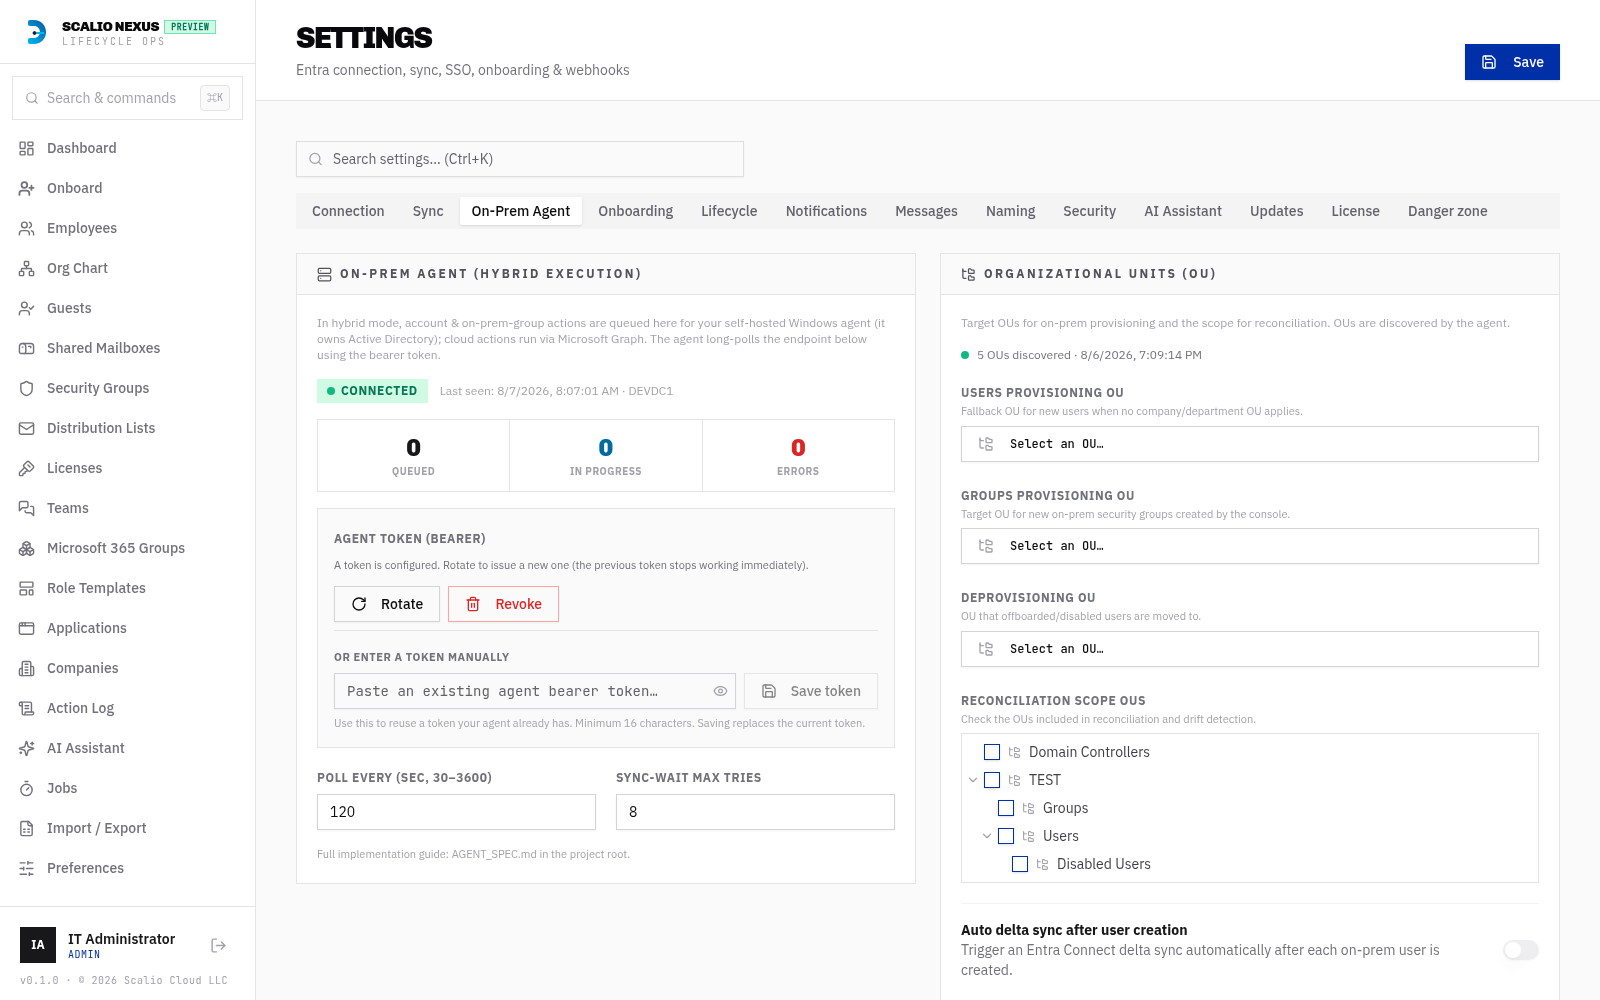Click the Role Templates icon

pos(27,588)
